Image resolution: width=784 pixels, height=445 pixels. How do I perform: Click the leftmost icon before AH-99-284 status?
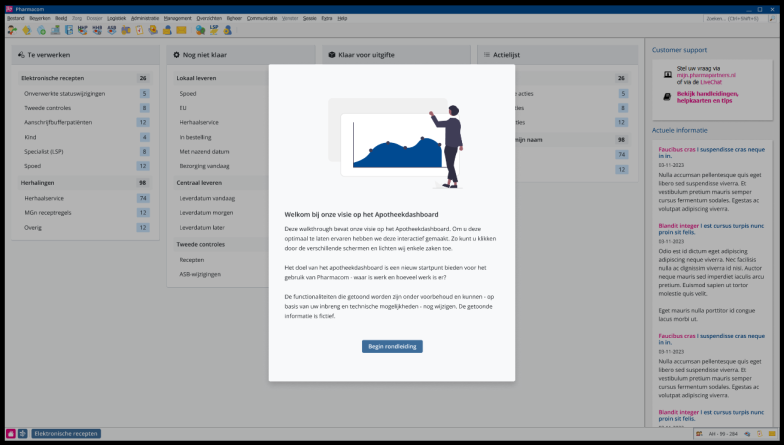point(699,434)
